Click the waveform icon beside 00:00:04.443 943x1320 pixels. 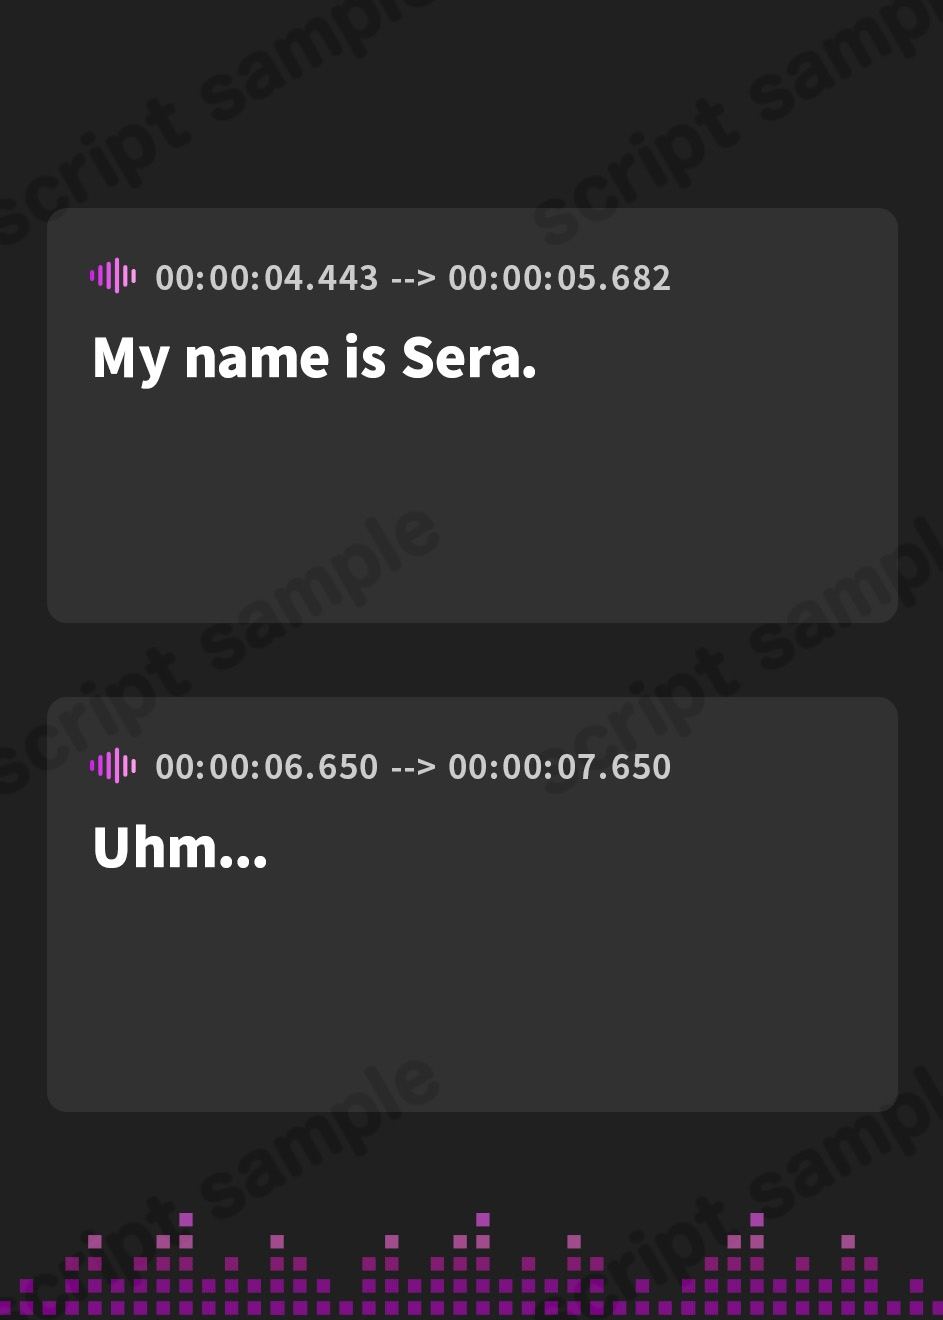tap(113, 276)
